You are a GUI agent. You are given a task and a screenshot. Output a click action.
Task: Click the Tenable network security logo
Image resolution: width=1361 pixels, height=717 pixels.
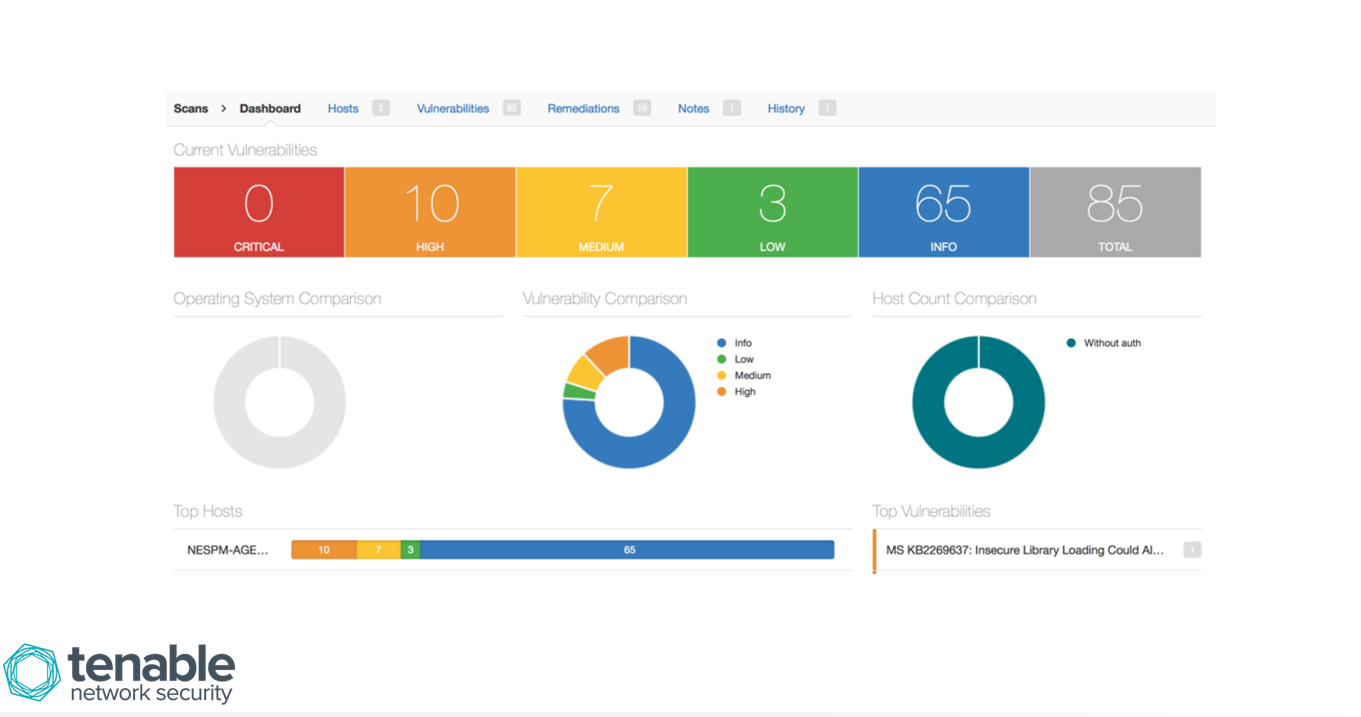click(120, 668)
